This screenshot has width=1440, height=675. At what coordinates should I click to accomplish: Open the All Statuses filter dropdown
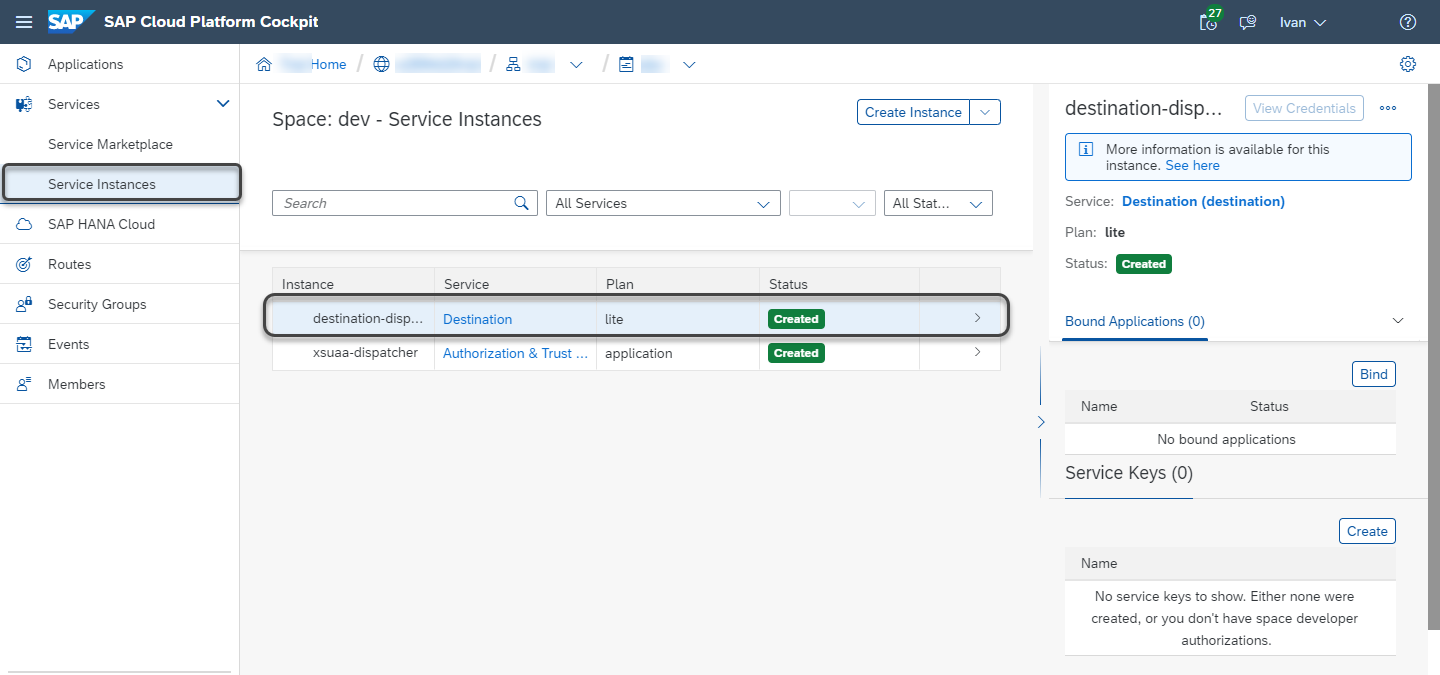pos(938,203)
